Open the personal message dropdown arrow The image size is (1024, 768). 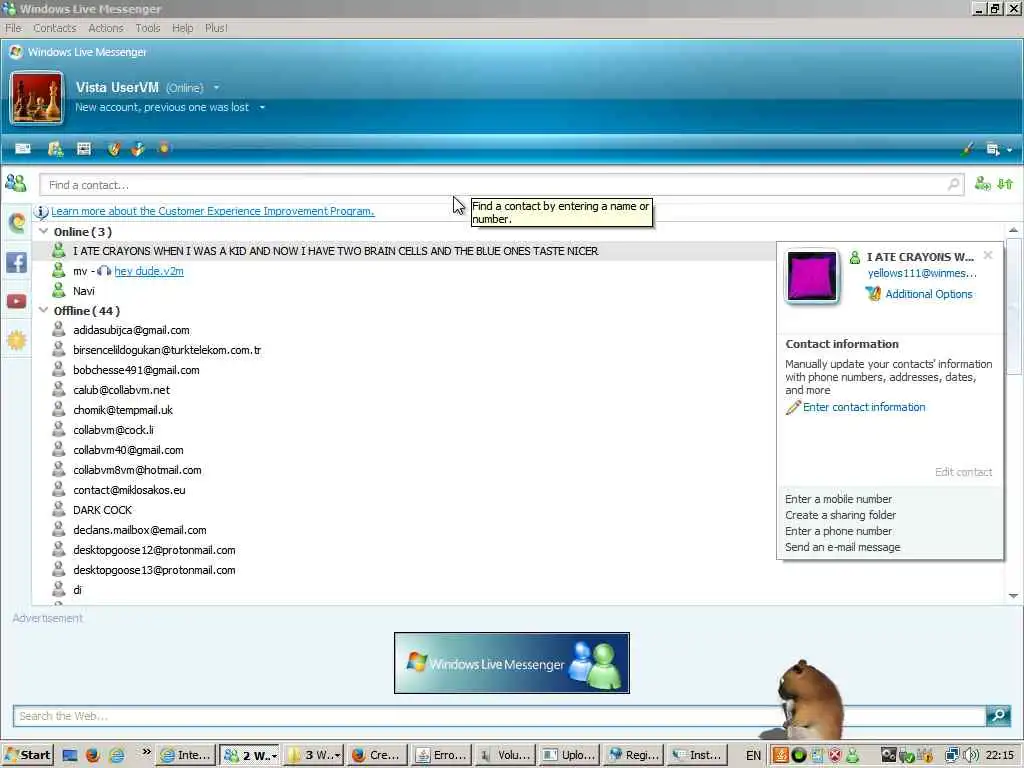pyautogui.click(x=262, y=107)
